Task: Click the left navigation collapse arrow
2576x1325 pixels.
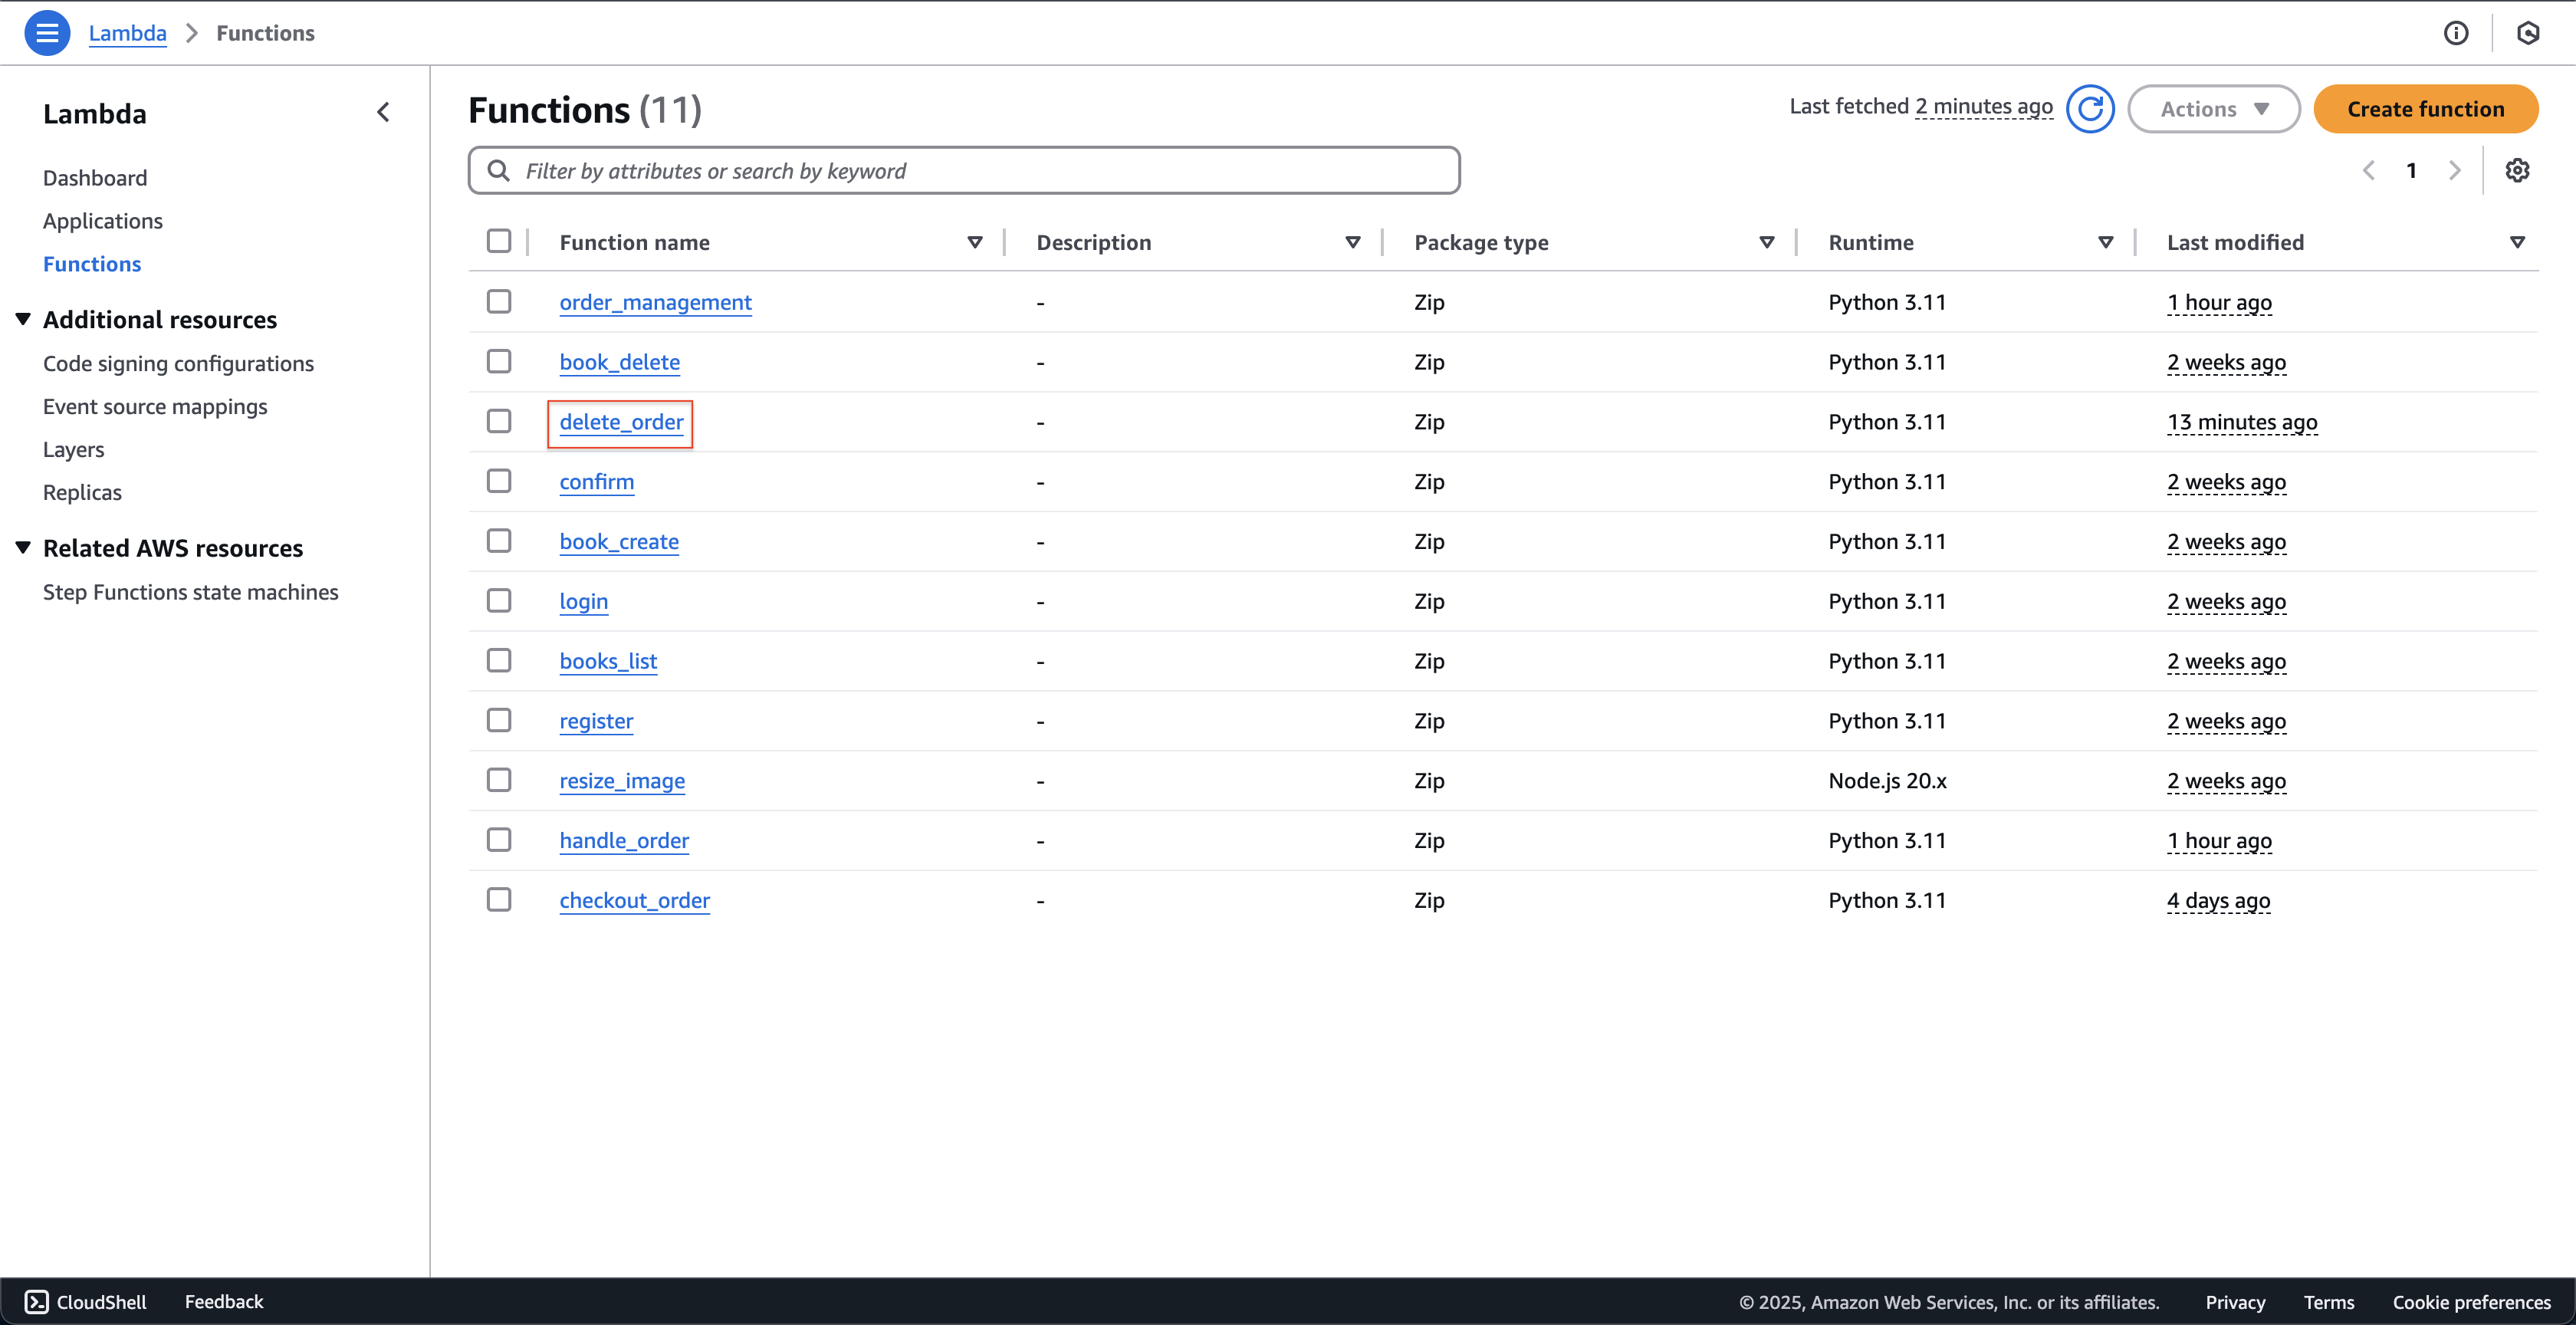Action: click(x=383, y=111)
